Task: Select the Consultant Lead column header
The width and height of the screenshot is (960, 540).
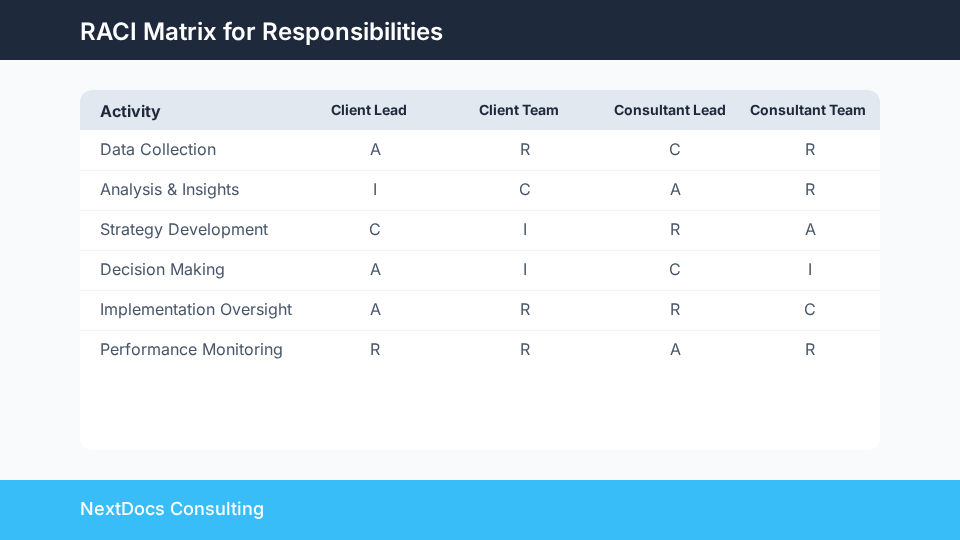Action: coord(670,110)
